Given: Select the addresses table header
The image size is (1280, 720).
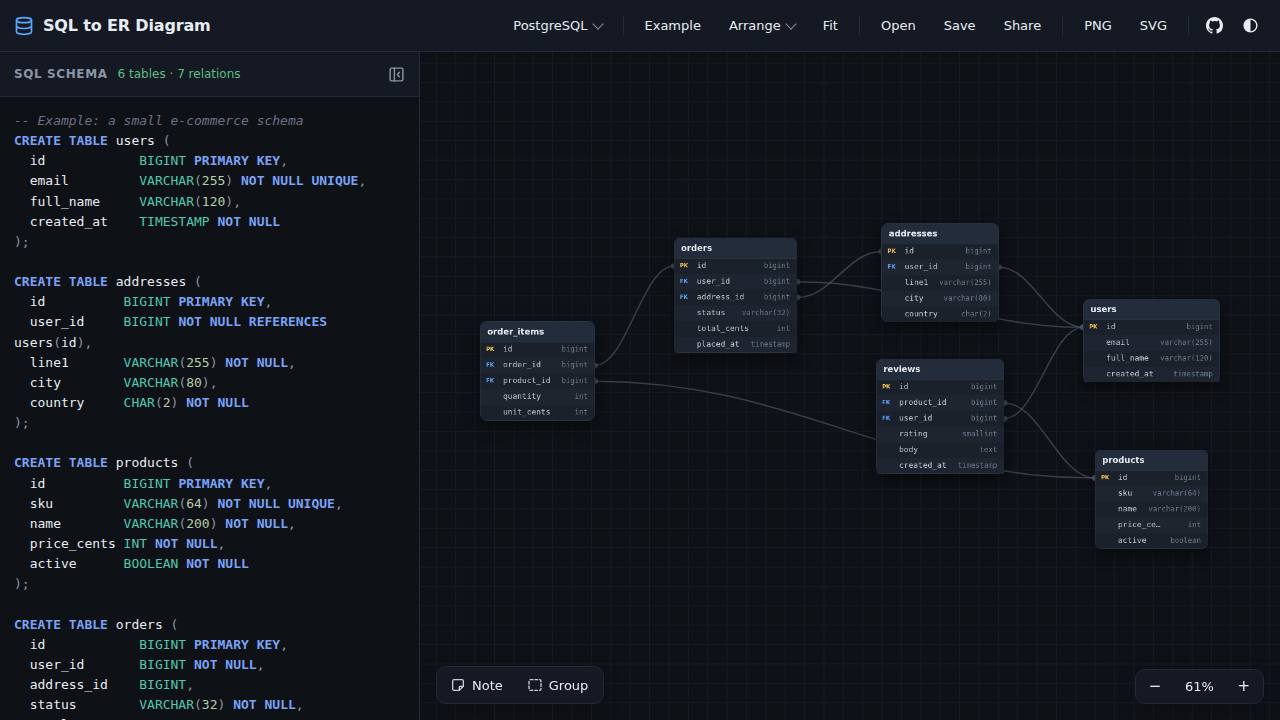Looking at the screenshot, I should click(939, 233).
